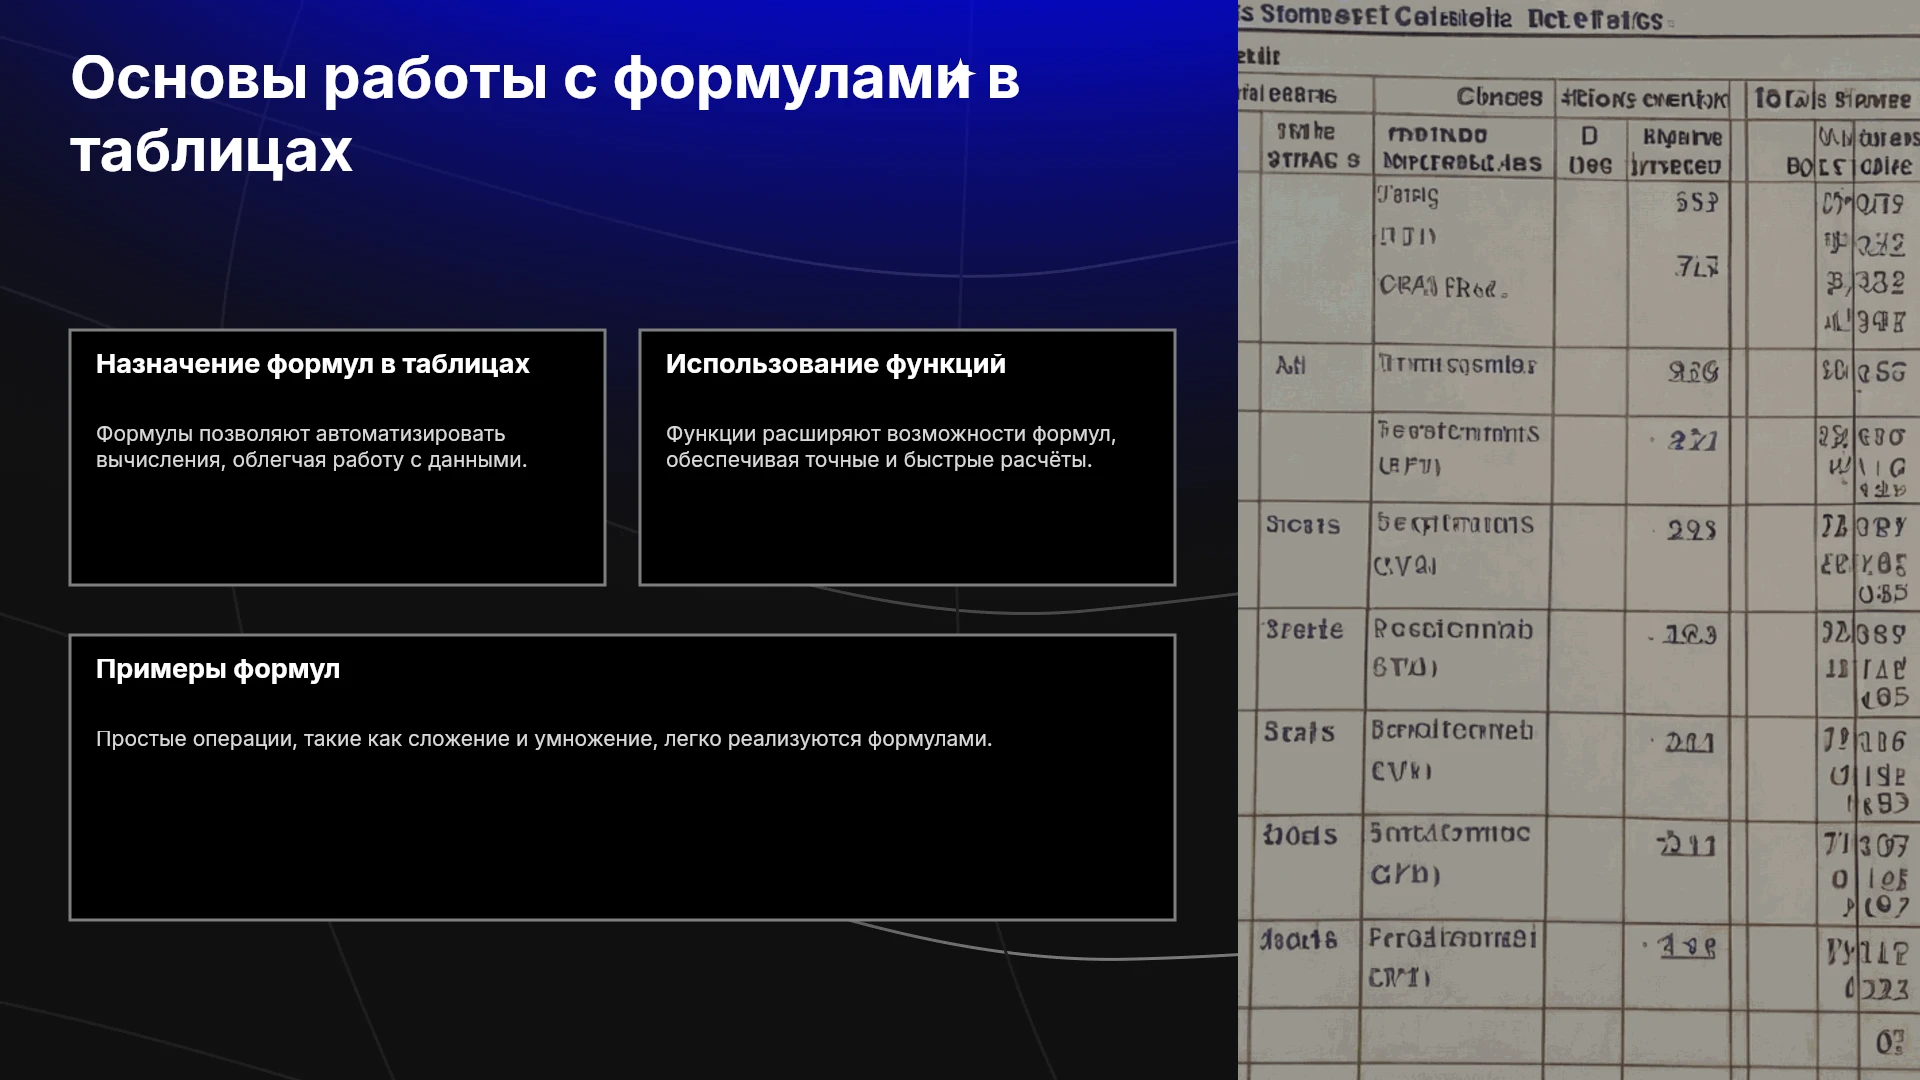
Task: Click the 'Doɛıs' row label in the table image
Action: 1299,835
